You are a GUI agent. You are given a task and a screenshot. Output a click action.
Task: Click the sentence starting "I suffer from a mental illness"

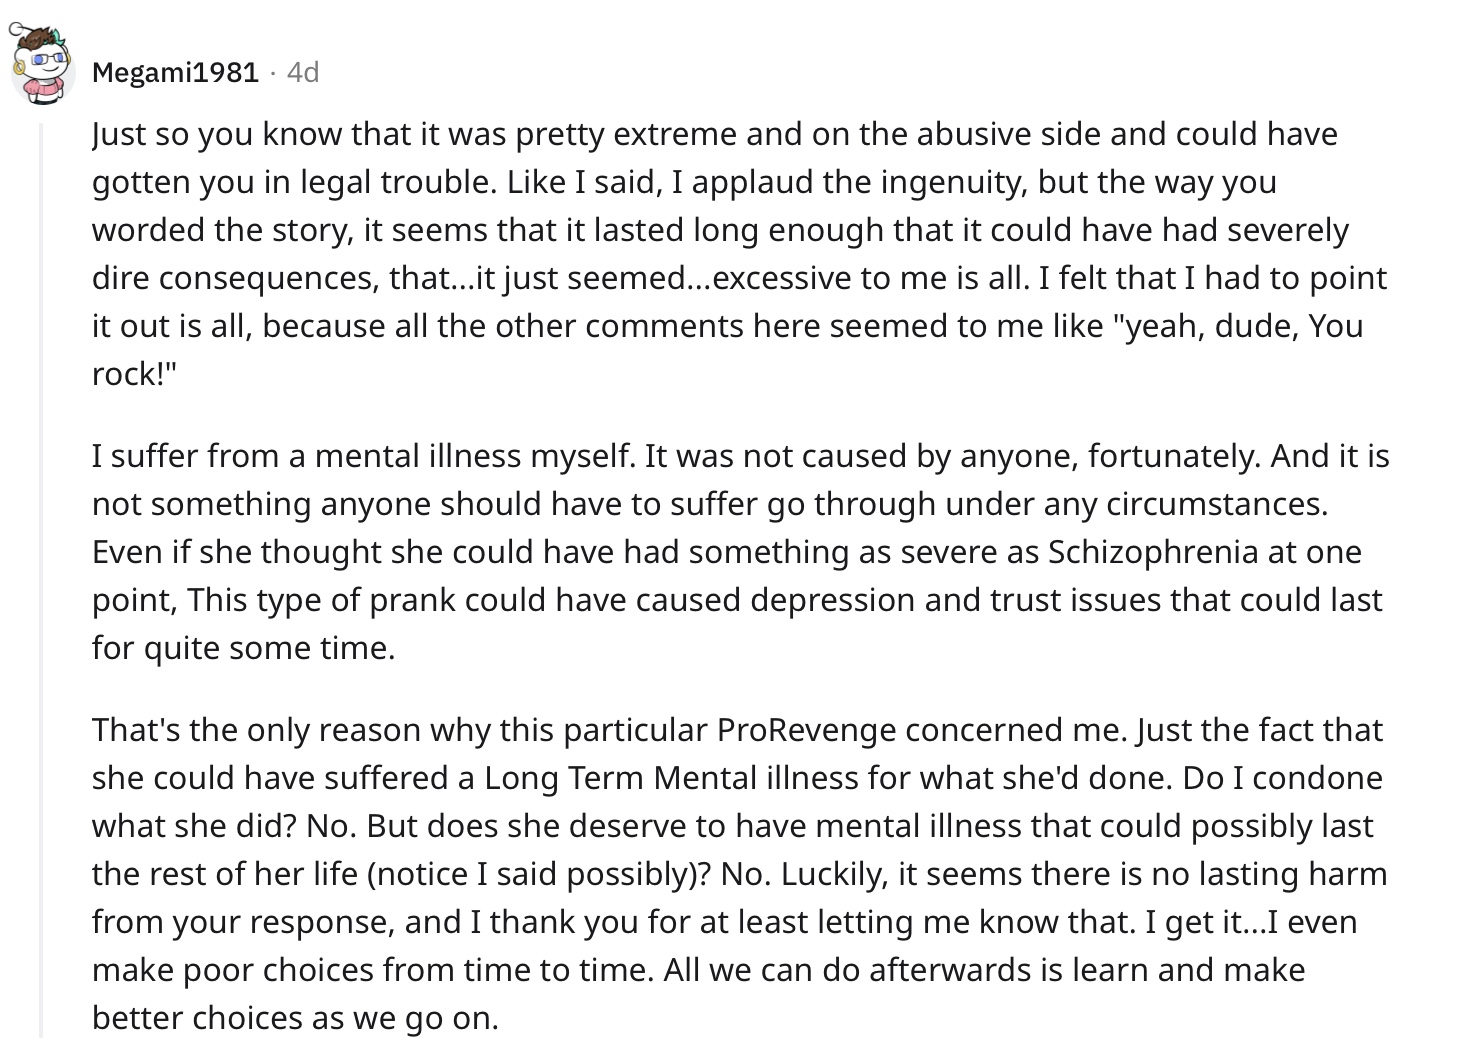coord(363,456)
